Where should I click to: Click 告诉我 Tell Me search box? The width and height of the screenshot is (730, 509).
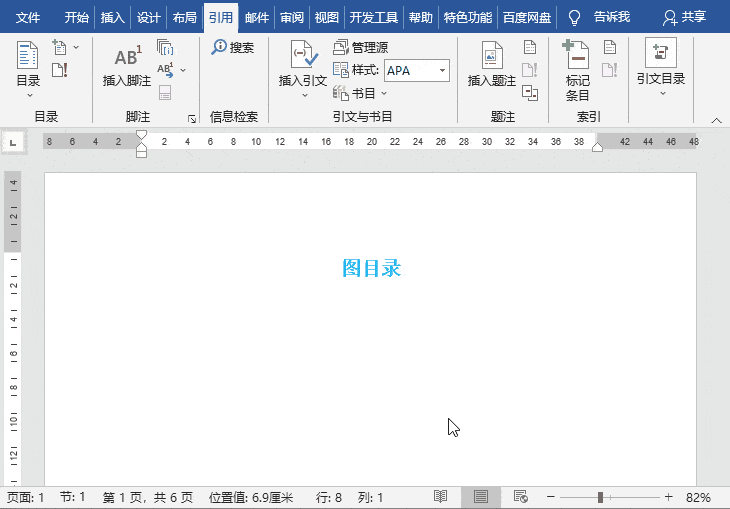(x=612, y=17)
